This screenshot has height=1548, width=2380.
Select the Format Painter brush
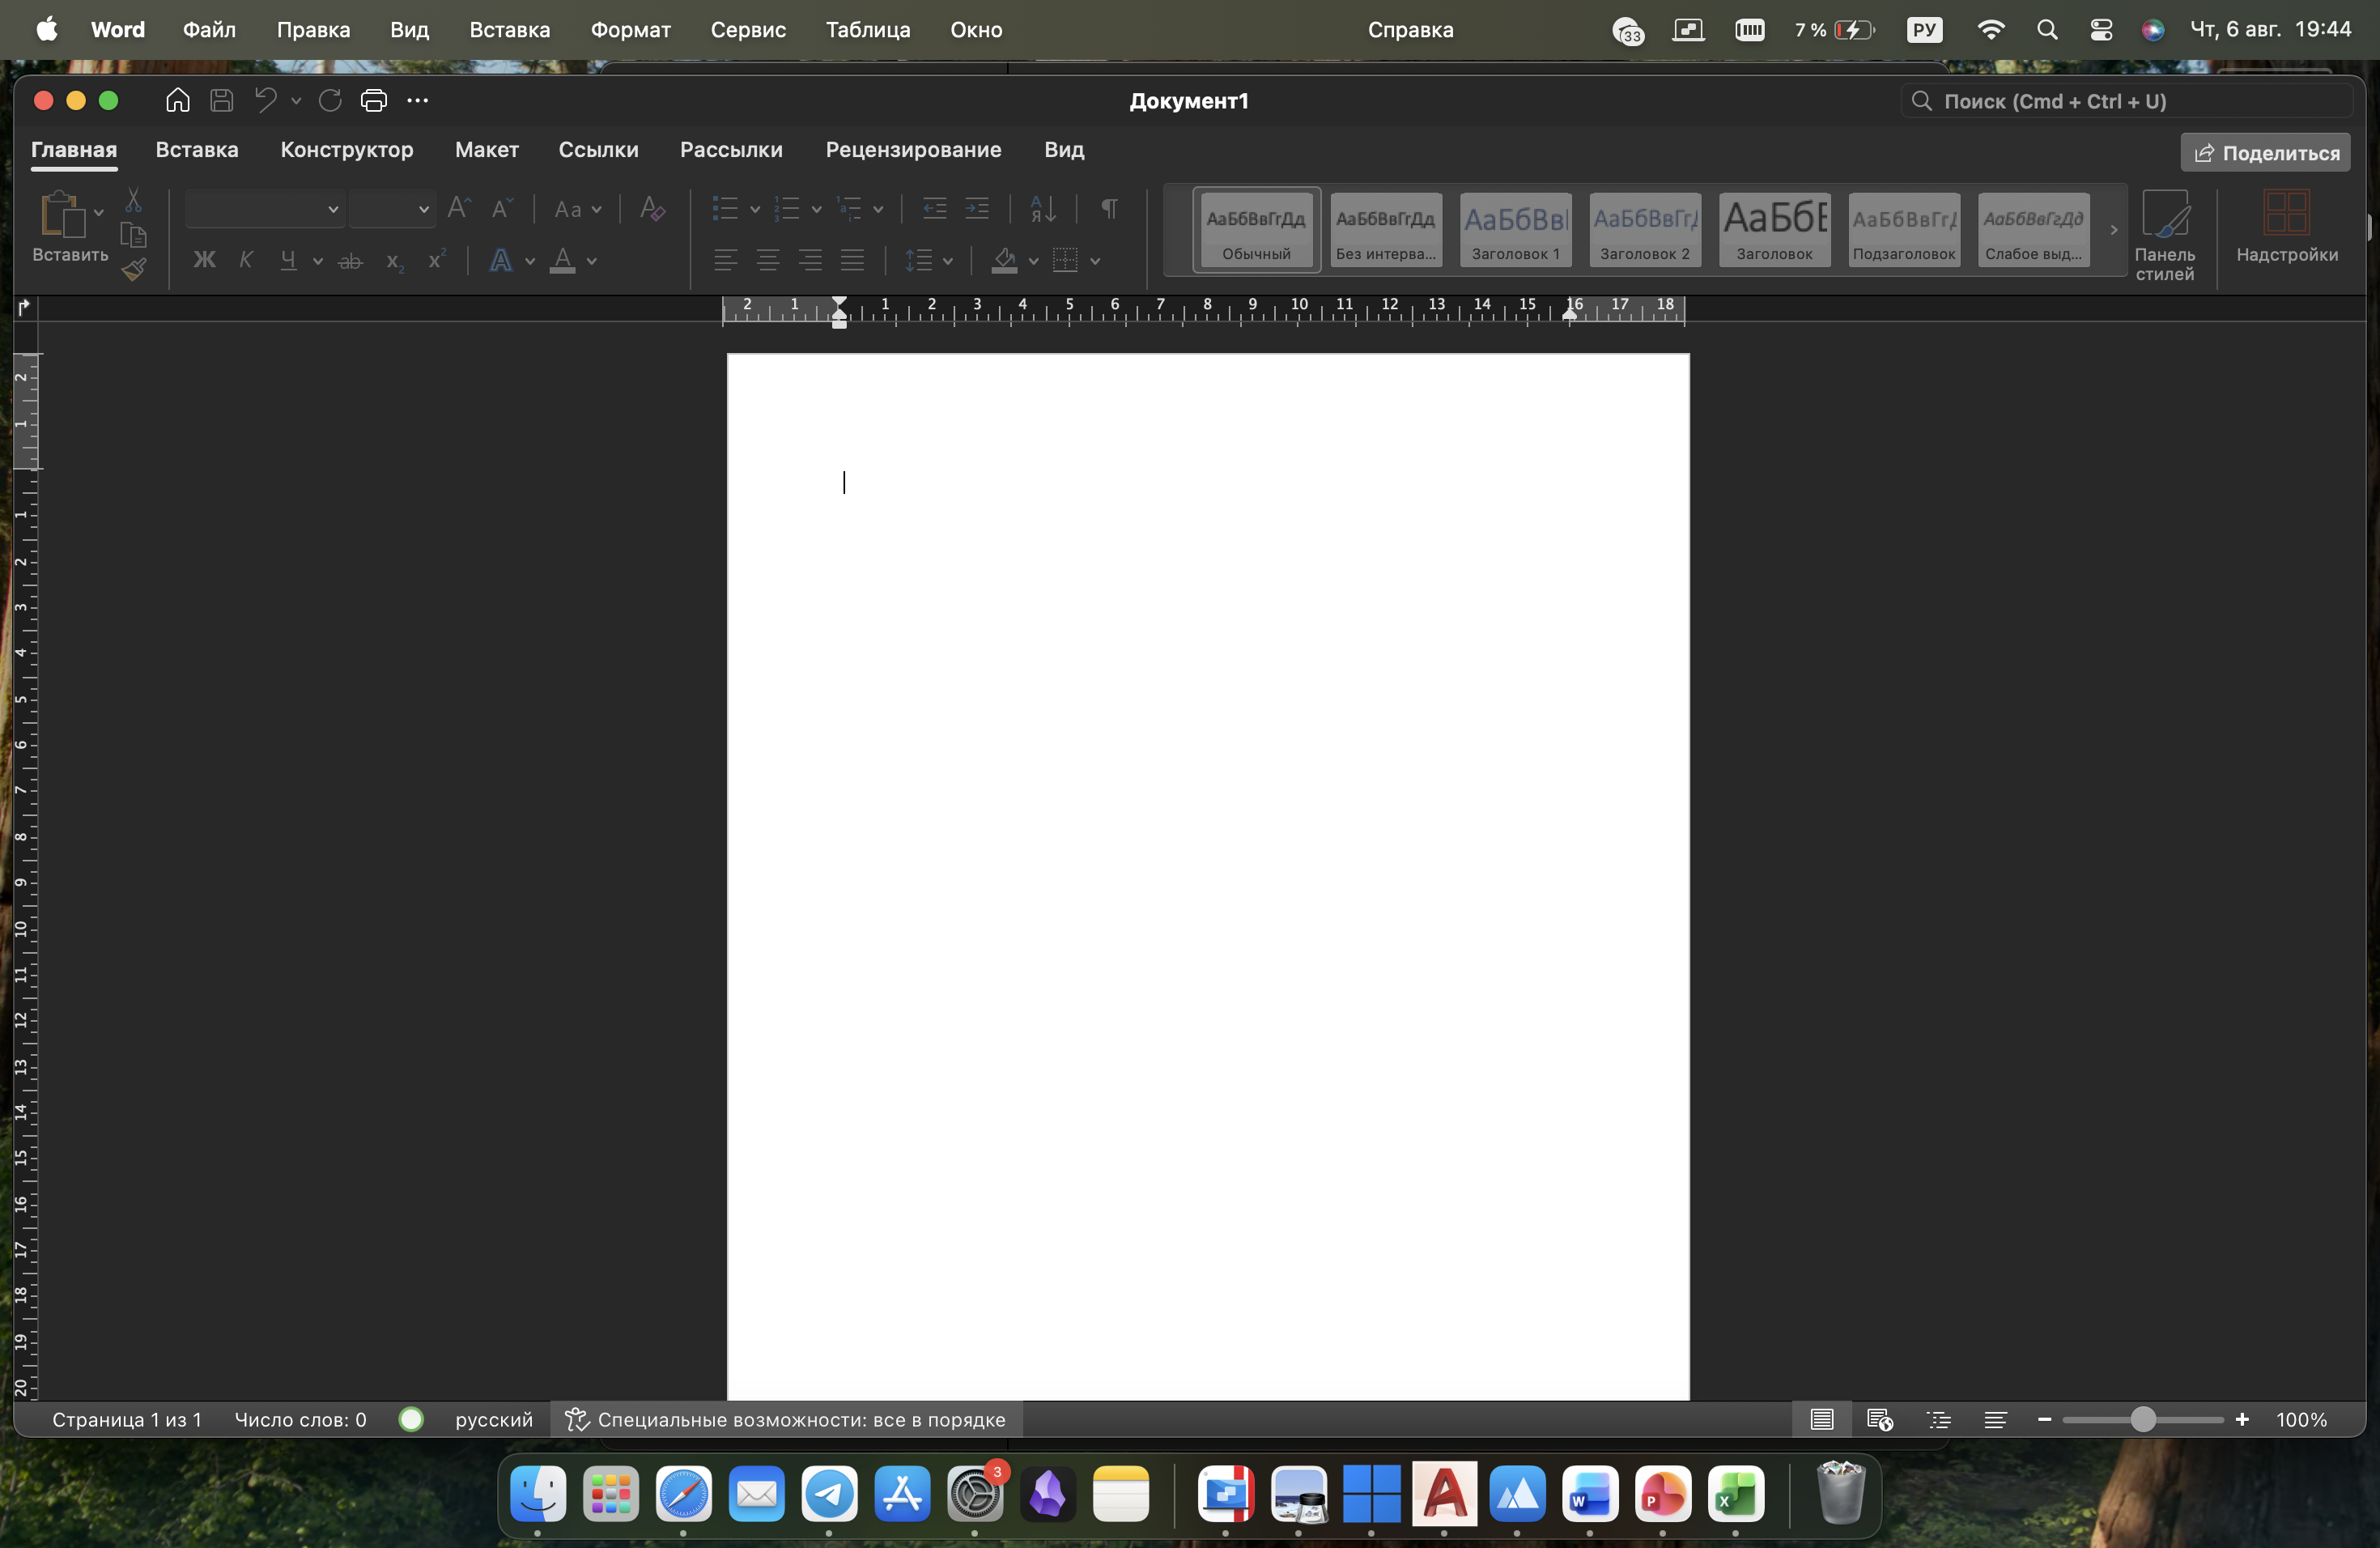pyautogui.click(x=134, y=268)
